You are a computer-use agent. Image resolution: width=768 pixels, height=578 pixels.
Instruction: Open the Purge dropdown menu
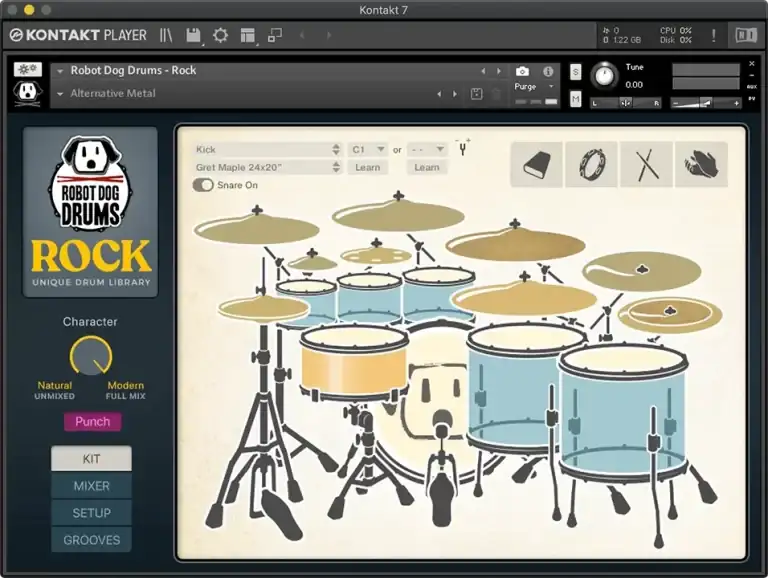[x=534, y=87]
